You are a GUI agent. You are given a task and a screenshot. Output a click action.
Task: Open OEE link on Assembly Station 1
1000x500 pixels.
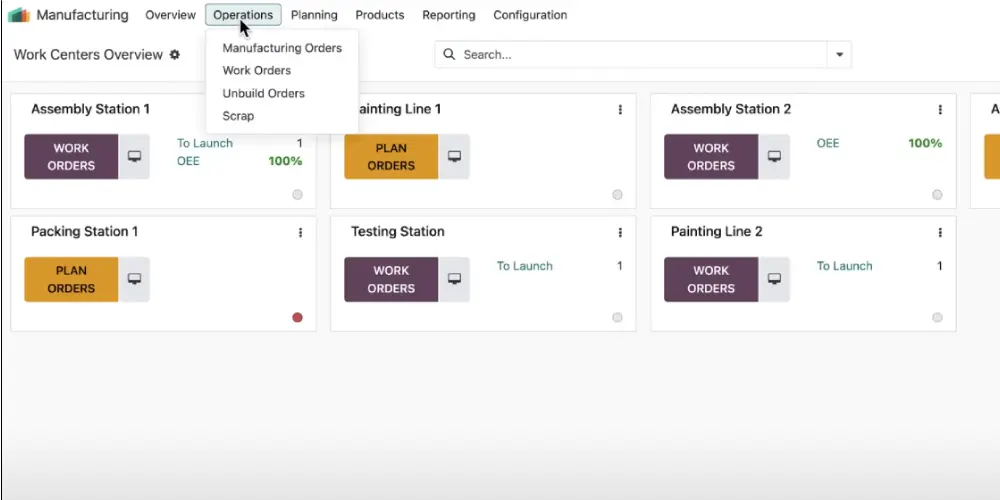tap(188, 161)
